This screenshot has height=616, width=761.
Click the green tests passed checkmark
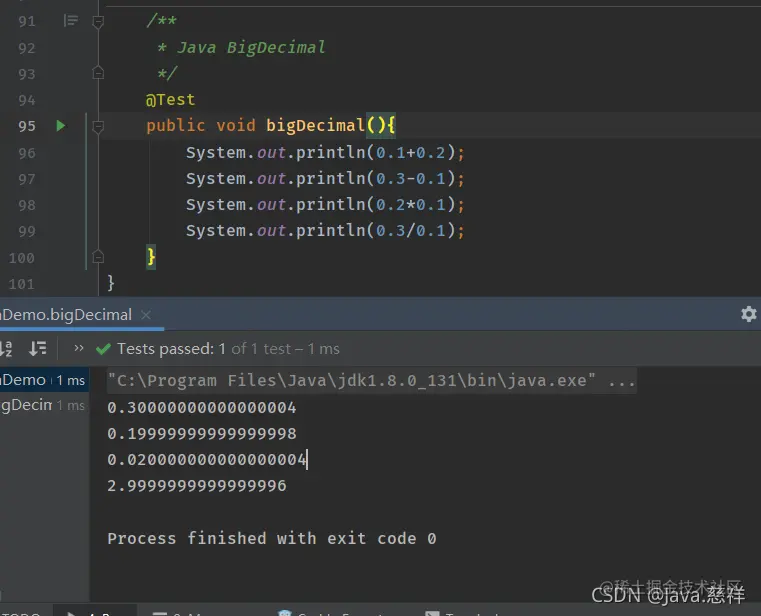click(x=103, y=349)
